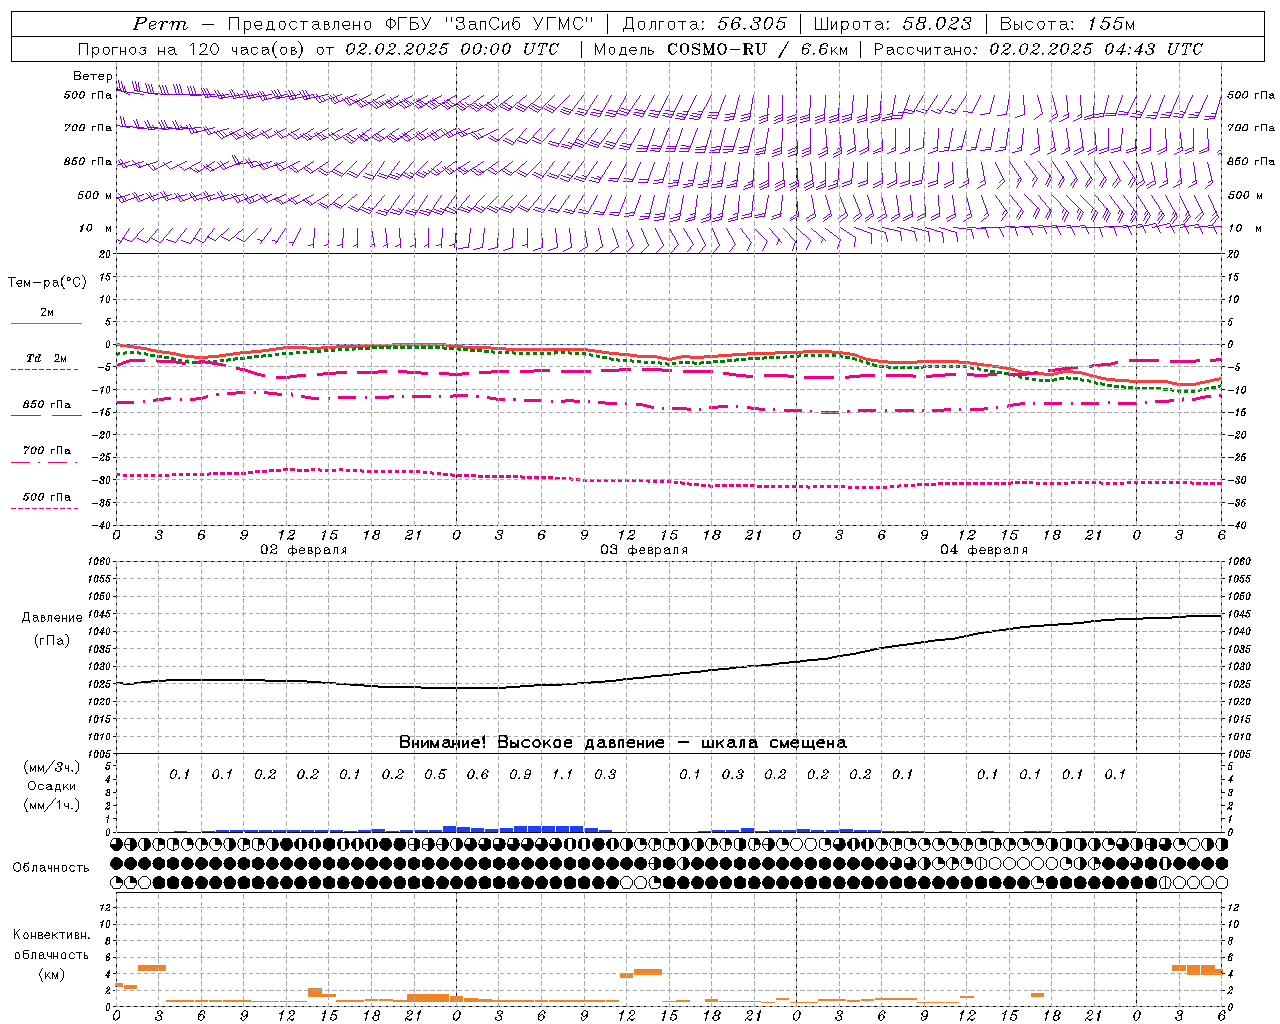Screen dimensions: 1280x1024
Task: Select the 'Осадки' precipitation label
Action: pos(52,787)
